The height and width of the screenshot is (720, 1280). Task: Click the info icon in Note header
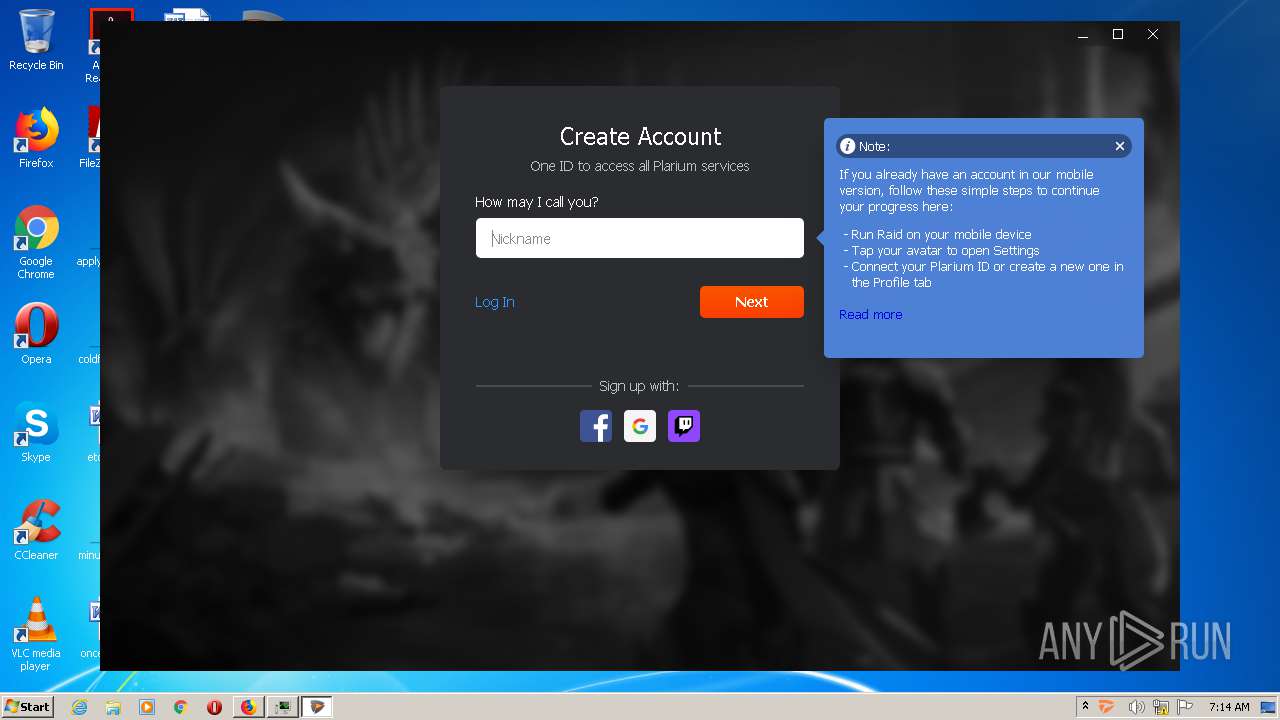(848, 146)
